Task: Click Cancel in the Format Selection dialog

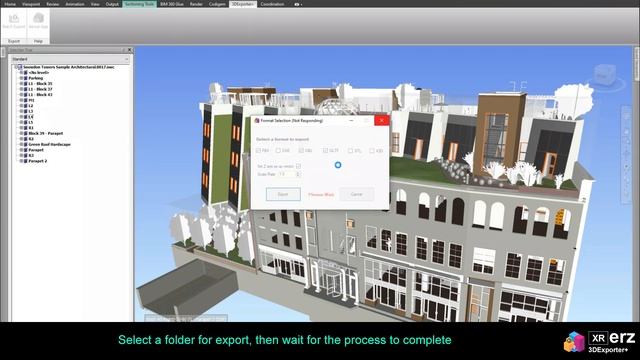Action: tap(357, 194)
